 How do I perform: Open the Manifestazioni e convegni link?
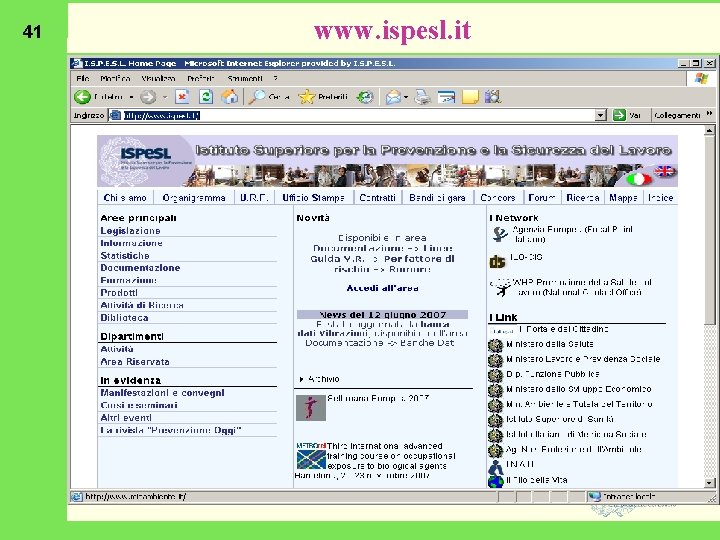coord(163,393)
